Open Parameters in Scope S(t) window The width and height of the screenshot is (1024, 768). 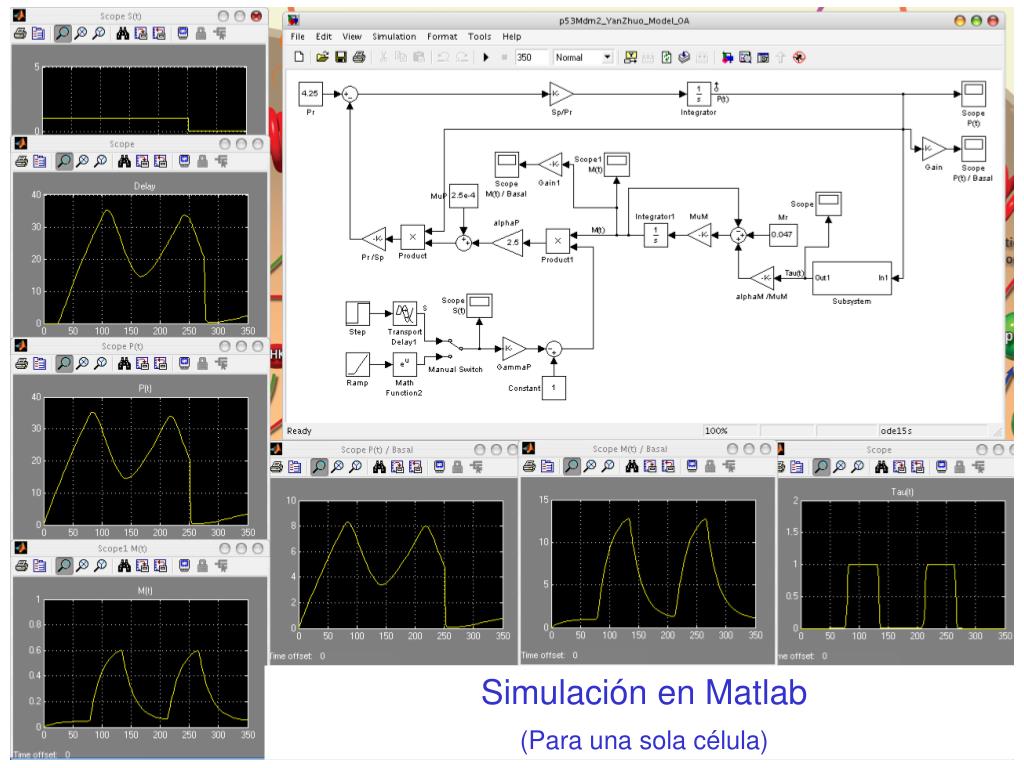coord(39,33)
